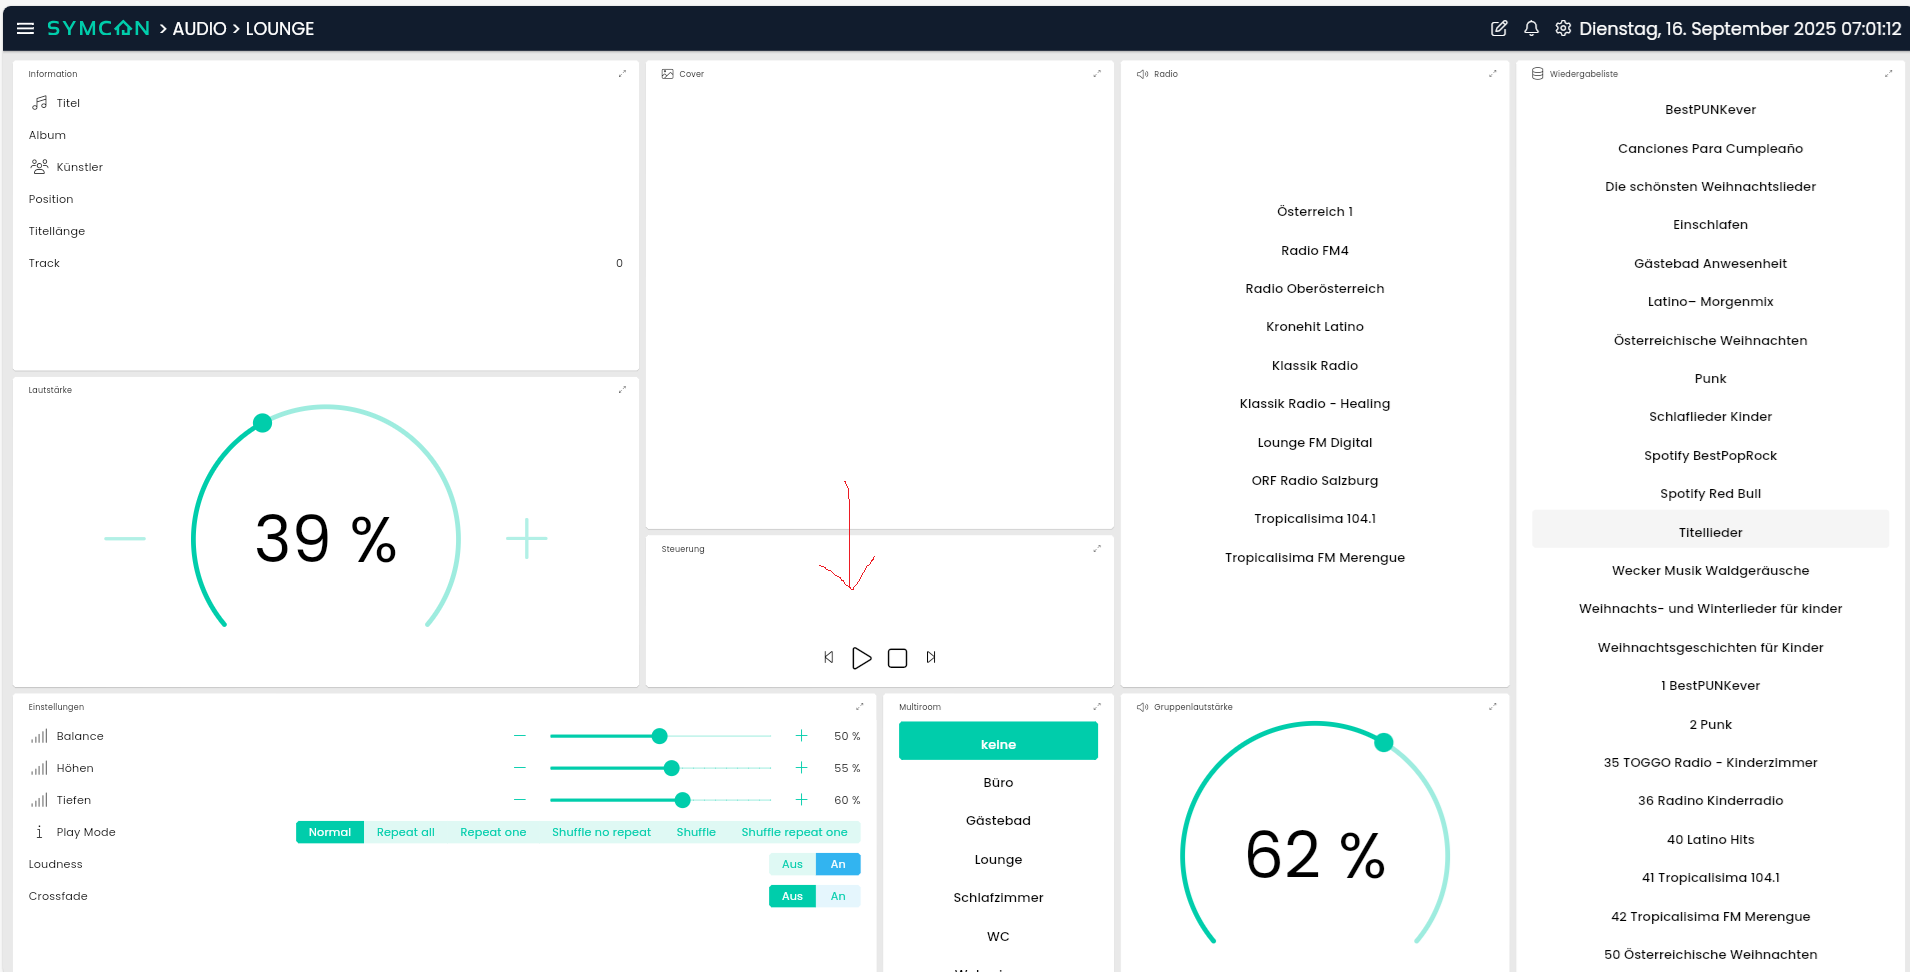Set Play Mode to Shuffle no repeat

[601, 832]
